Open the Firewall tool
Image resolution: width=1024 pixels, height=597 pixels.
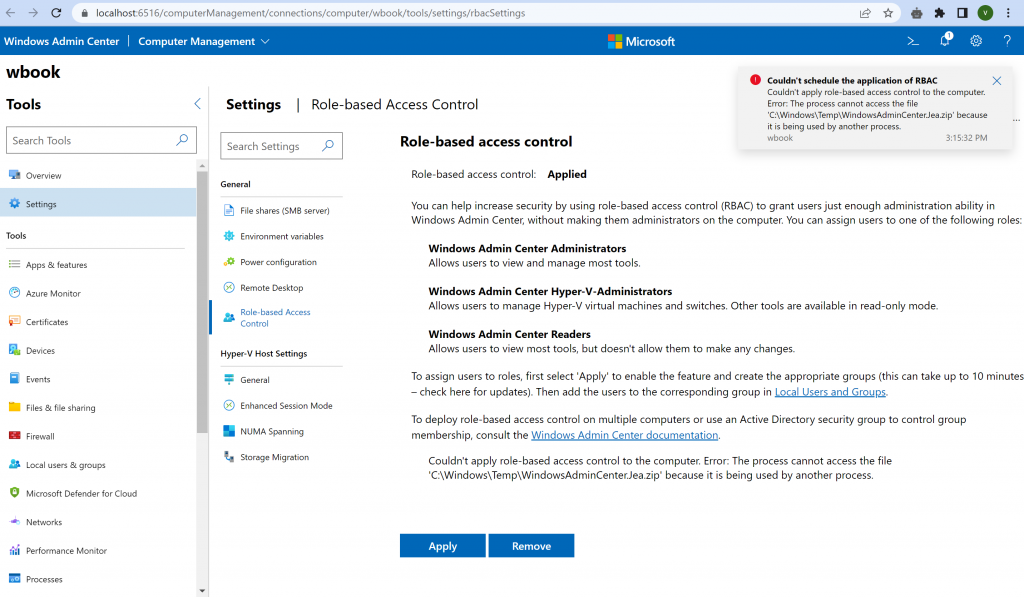[x=98, y=436]
